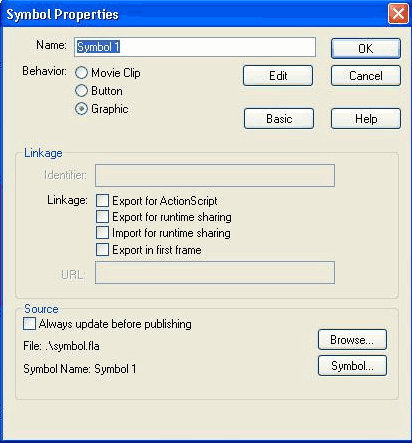Close the Symbol Properties dialog
Viewport: 412px width, 443px height.
(398, 14)
